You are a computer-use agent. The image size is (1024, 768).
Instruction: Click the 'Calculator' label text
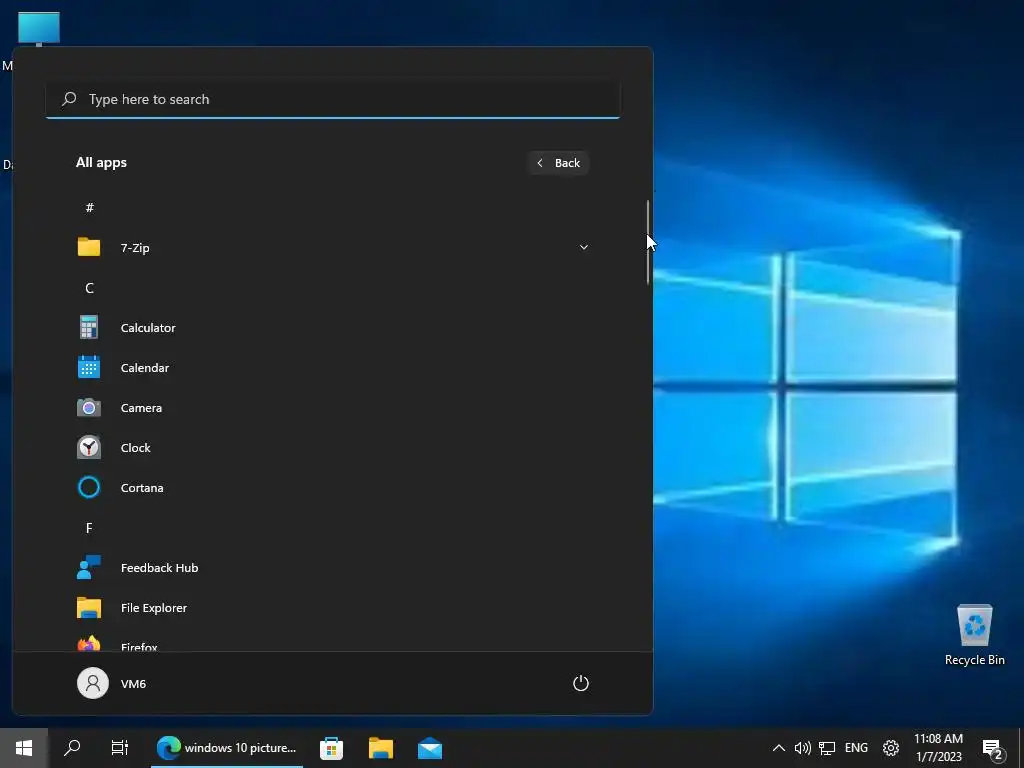pos(148,328)
